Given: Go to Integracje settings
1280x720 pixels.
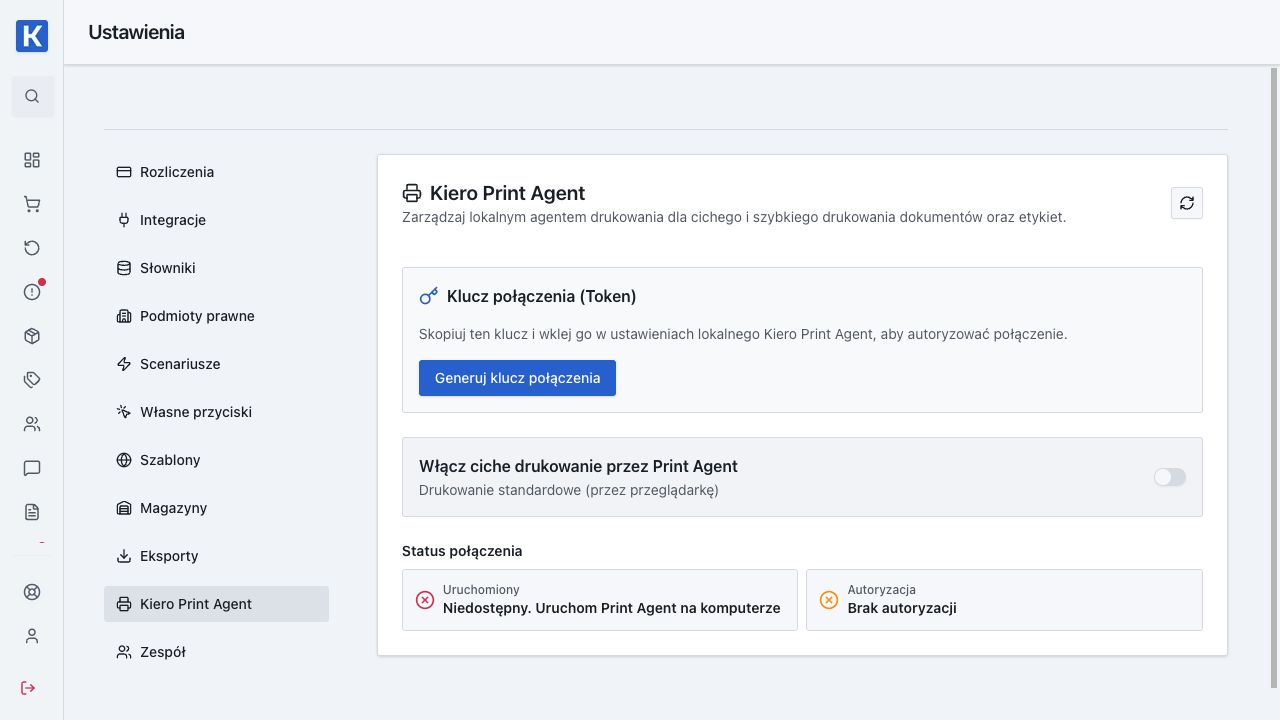Looking at the screenshot, I should [216, 220].
